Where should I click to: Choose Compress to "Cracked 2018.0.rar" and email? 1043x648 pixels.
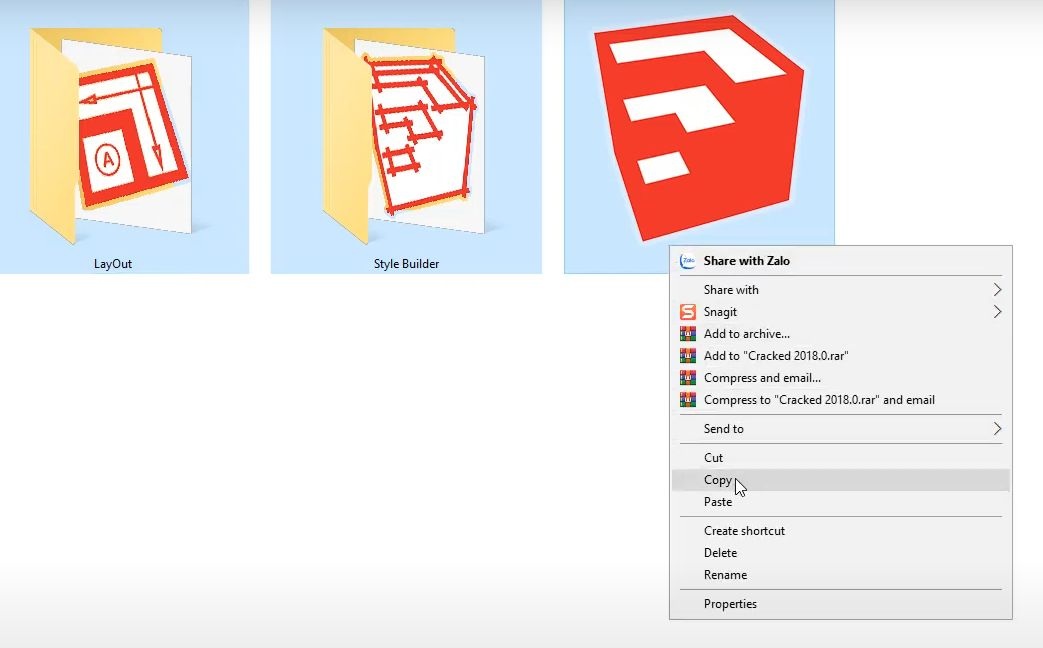tap(841, 400)
